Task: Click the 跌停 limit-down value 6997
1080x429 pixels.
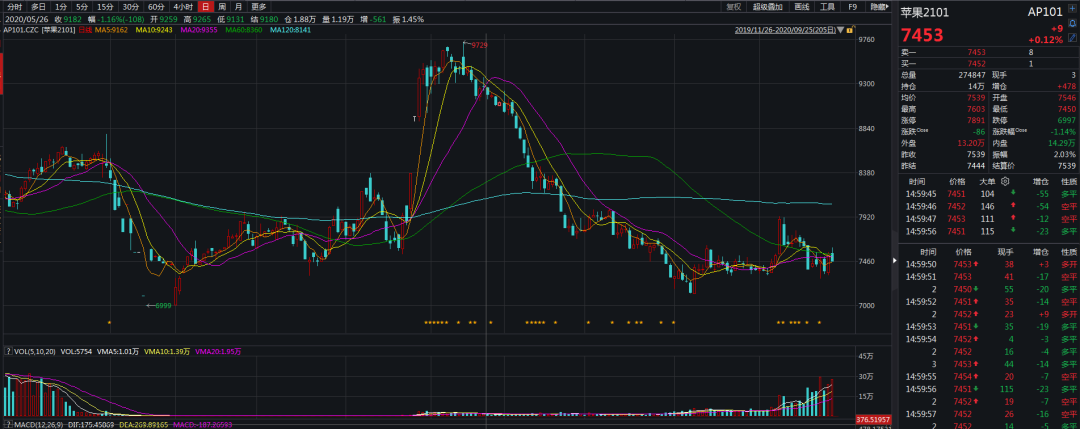Action: pos(1066,120)
